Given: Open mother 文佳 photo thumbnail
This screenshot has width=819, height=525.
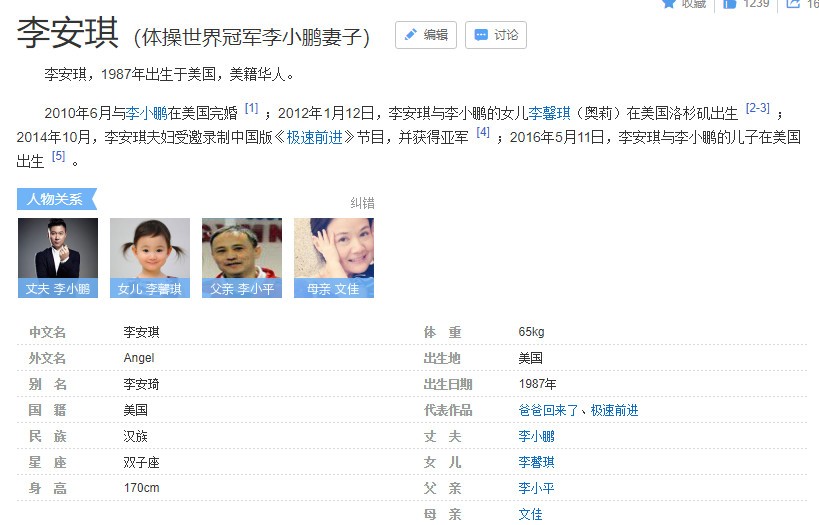Looking at the screenshot, I should [x=334, y=257].
